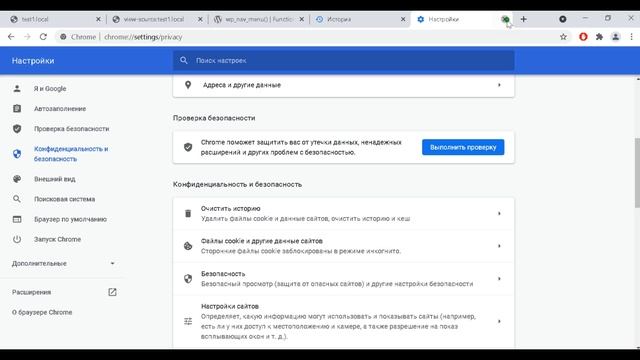Click the address bar URL chrome://settings/privacy
Screen dimensions: 640x360
[143, 37]
